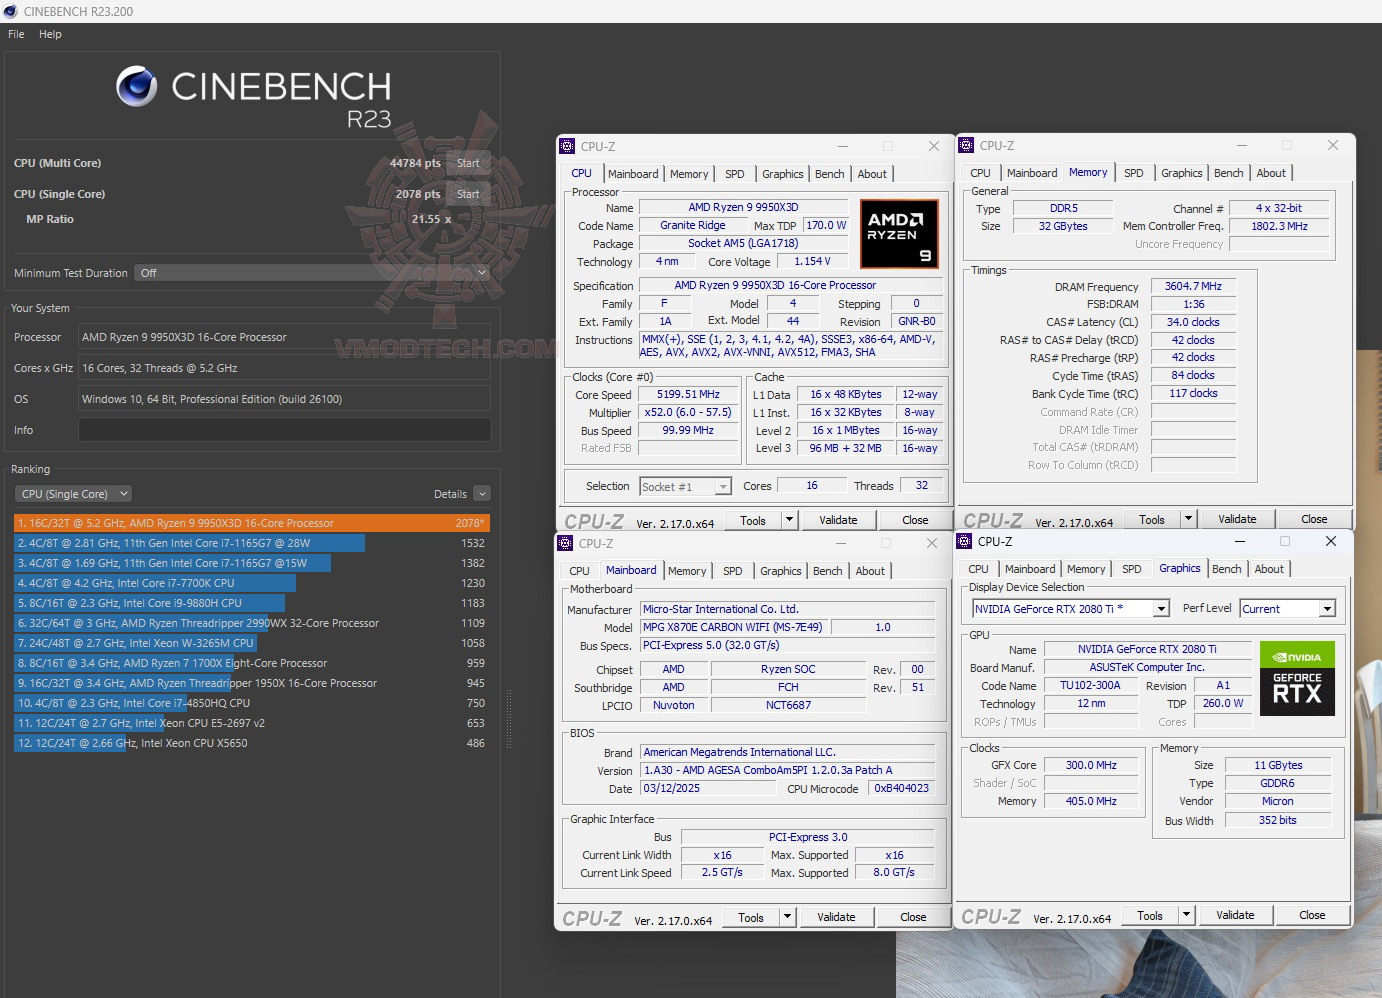Open the Ranking CPU (Single Core) dropdown
1382x998 pixels.
pyautogui.click(x=73, y=494)
